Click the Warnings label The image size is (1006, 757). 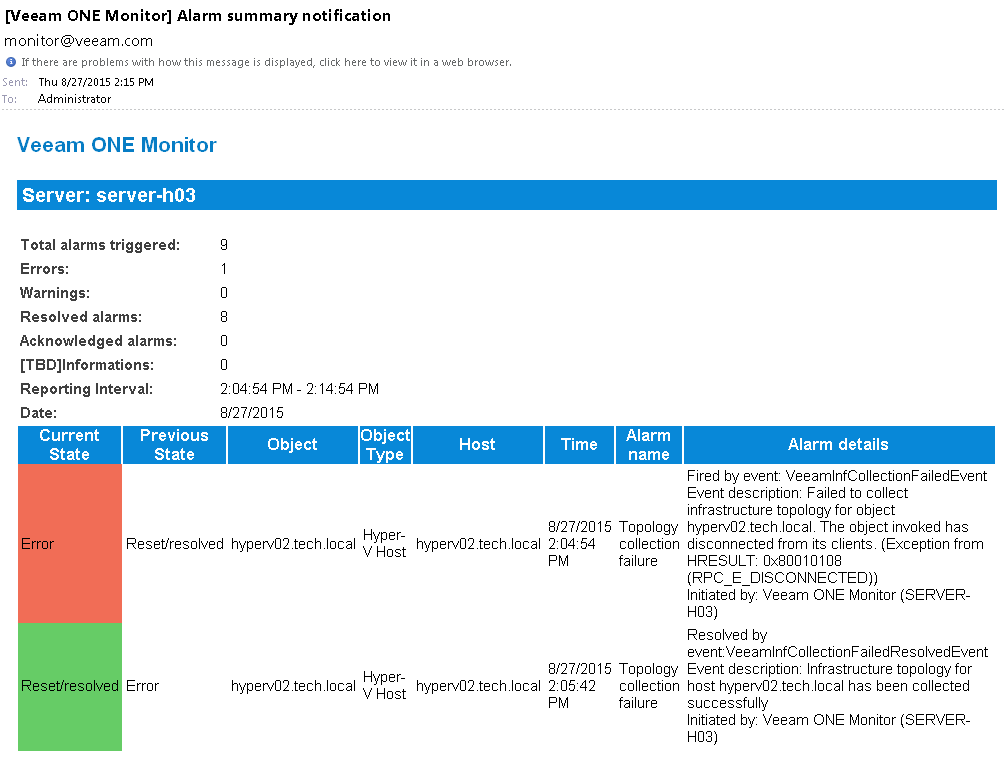tap(55, 293)
